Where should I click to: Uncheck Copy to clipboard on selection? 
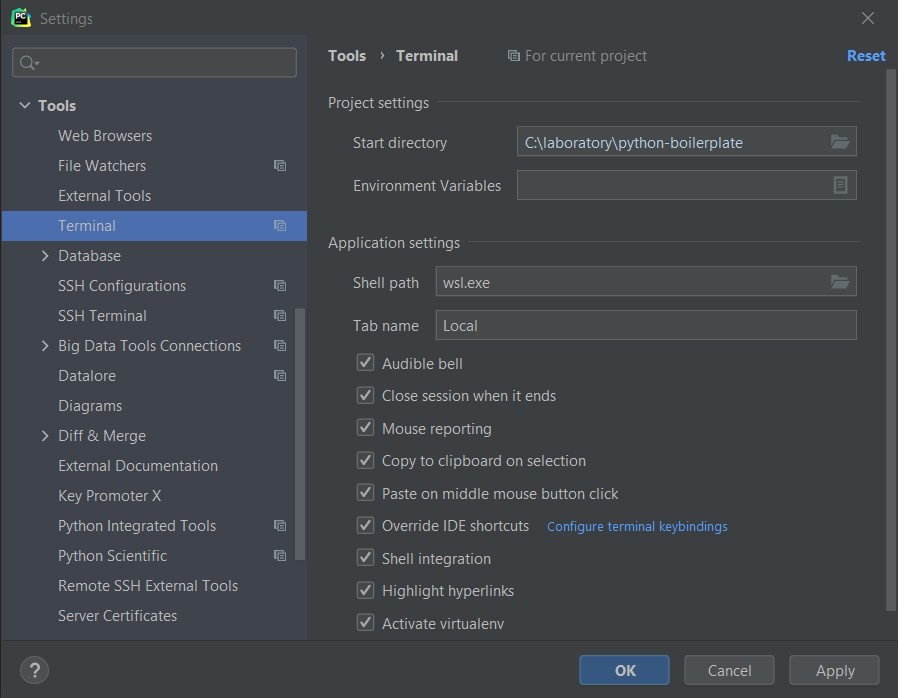(x=365, y=460)
